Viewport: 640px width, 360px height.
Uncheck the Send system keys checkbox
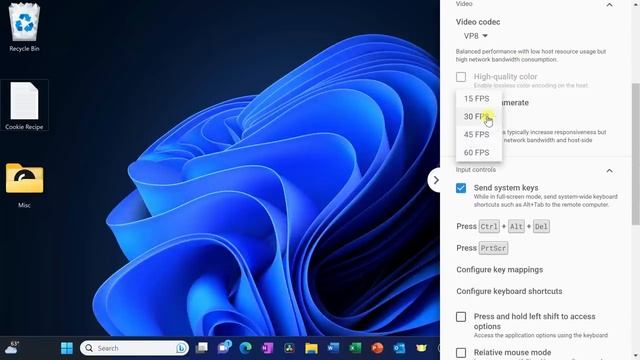pyautogui.click(x=461, y=188)
